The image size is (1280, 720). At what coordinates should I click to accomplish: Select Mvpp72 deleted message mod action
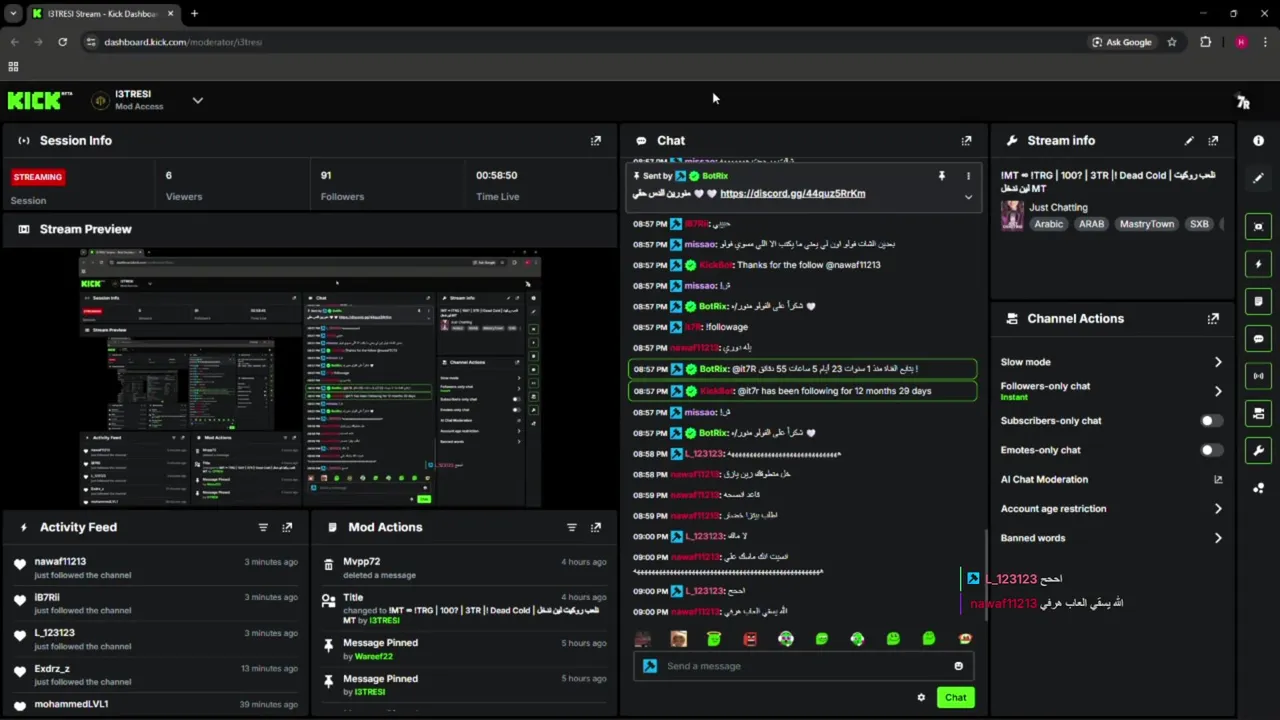[x=464, y=568]
